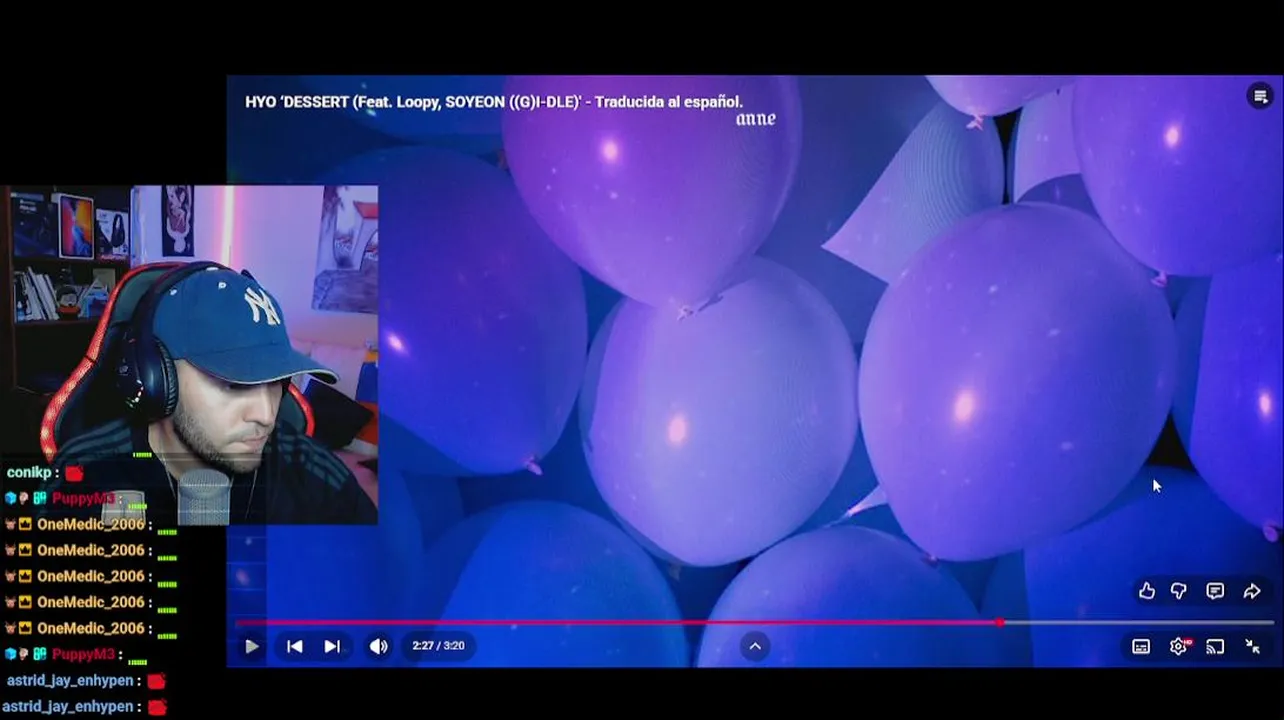Like the video with thumbs up
Viewport: 1284px width, 720px height.
pyautogui.click(x=1147, y=591)
